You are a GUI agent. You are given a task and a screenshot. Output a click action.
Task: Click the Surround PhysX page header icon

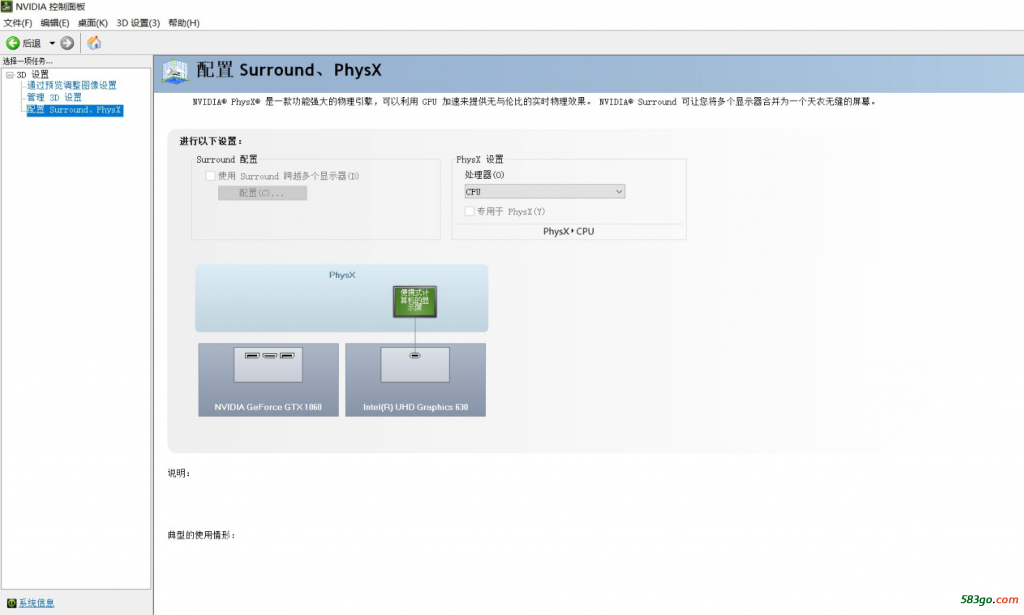click(175, 71)
